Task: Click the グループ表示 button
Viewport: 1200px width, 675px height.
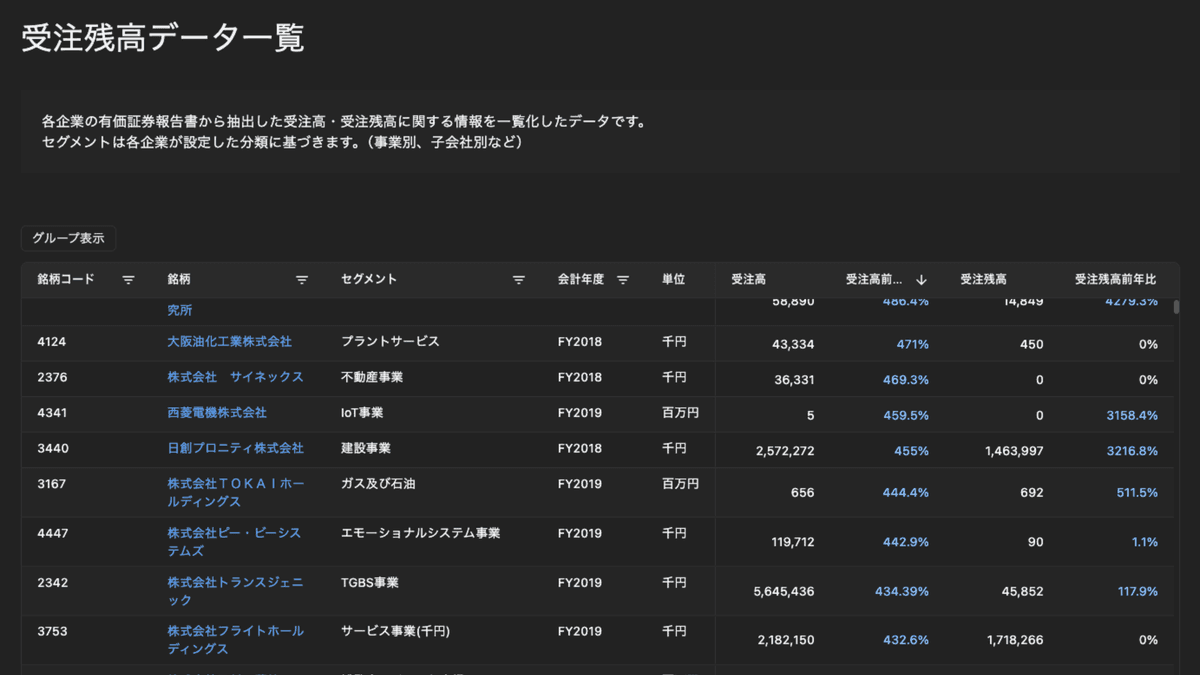Action: 68,238
